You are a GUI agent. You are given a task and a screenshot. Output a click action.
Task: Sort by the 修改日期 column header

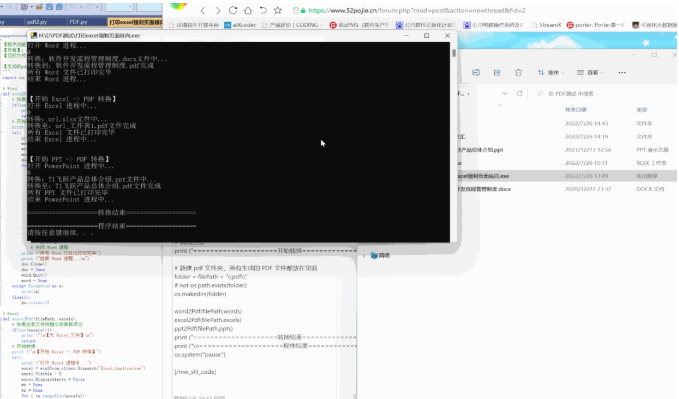click(x=576, y=110)
